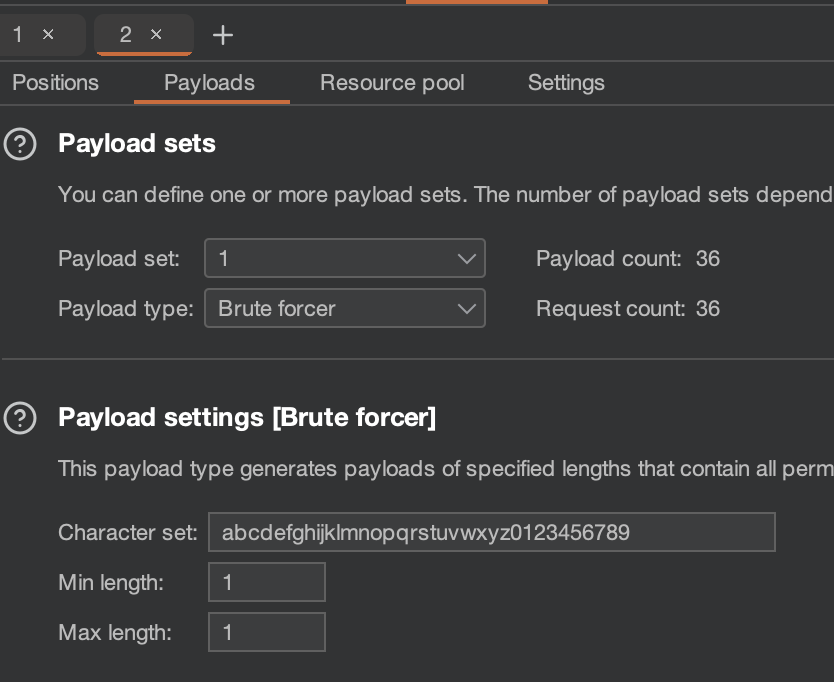Open help for Payload sets section
Viewport: 834px width, 682px height.
[x=20, y=145]
